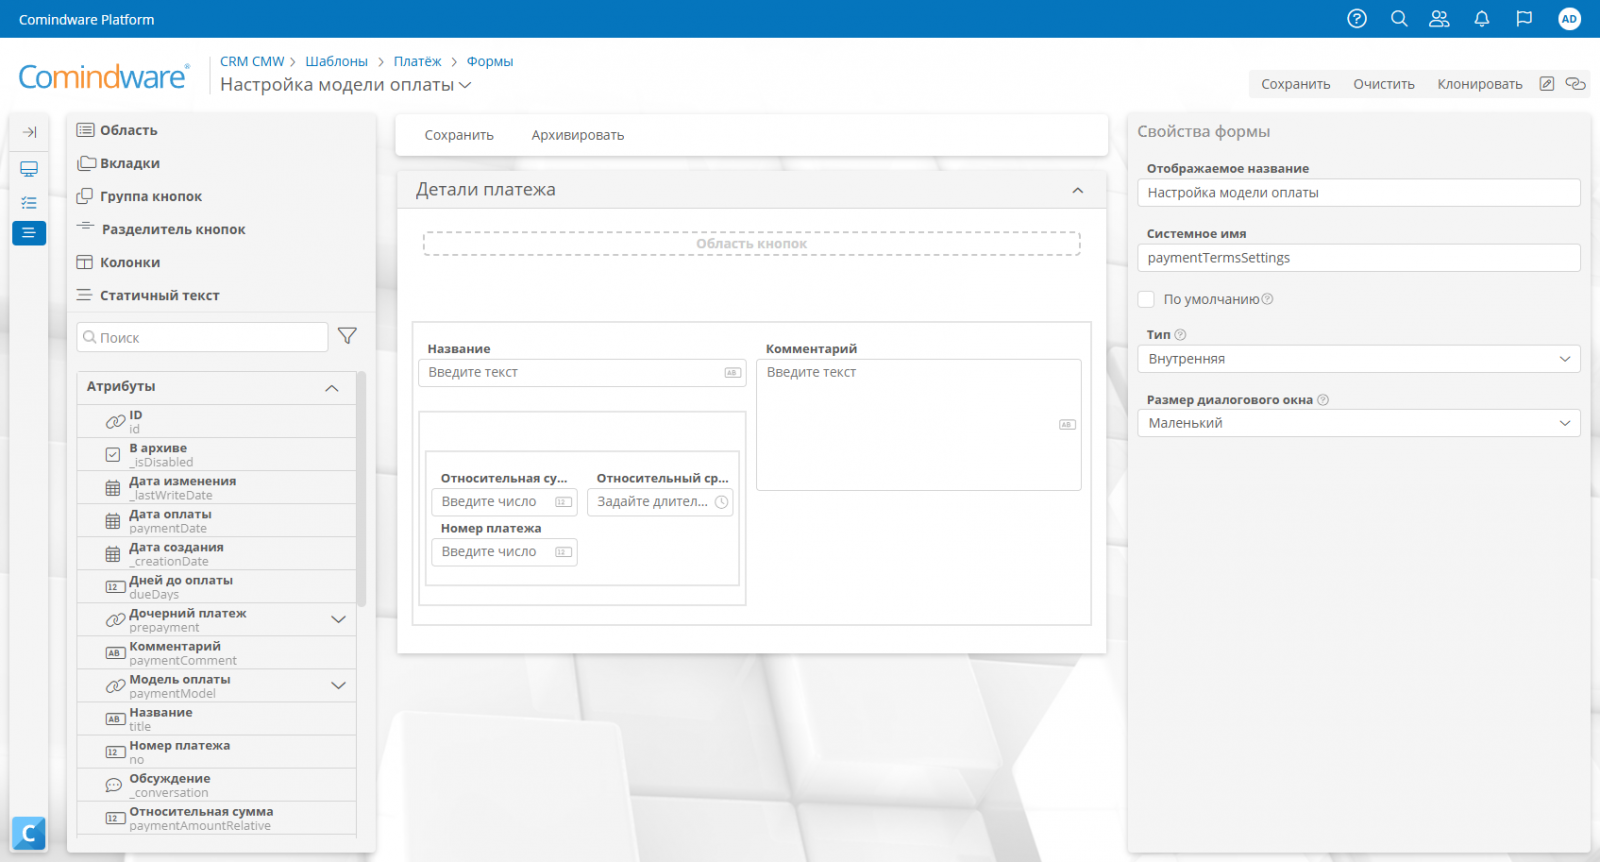The height and width of the screenshot is (862, 1600).
Task: Open the 'Размер диалогового окна' dropdown
Action: pos(1358,423)
